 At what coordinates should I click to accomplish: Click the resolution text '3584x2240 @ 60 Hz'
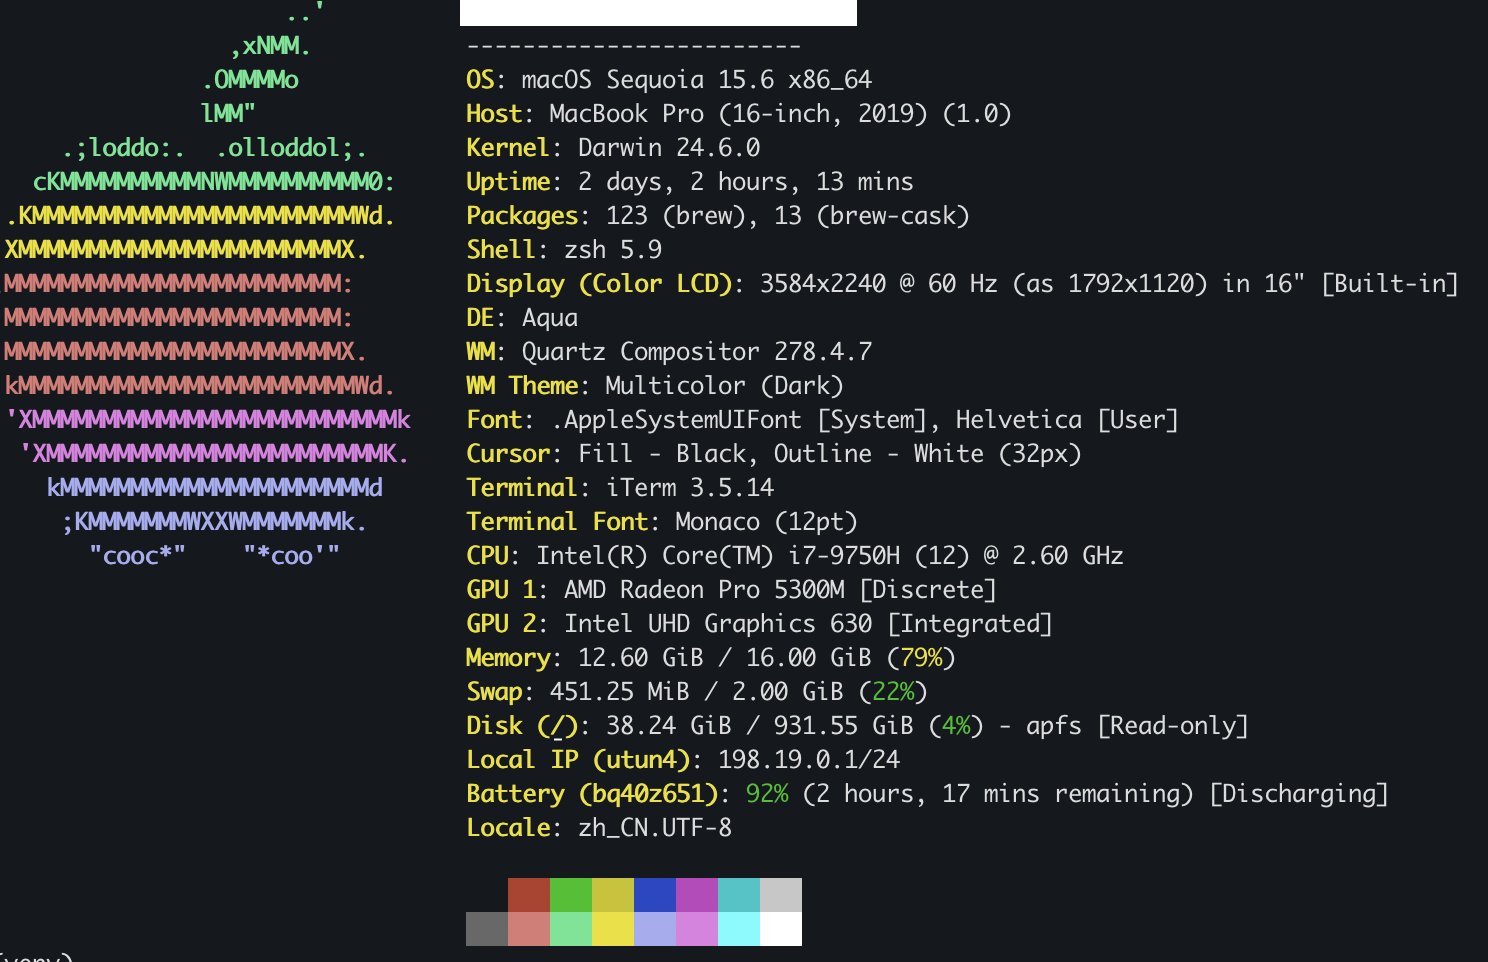(879, 284)
